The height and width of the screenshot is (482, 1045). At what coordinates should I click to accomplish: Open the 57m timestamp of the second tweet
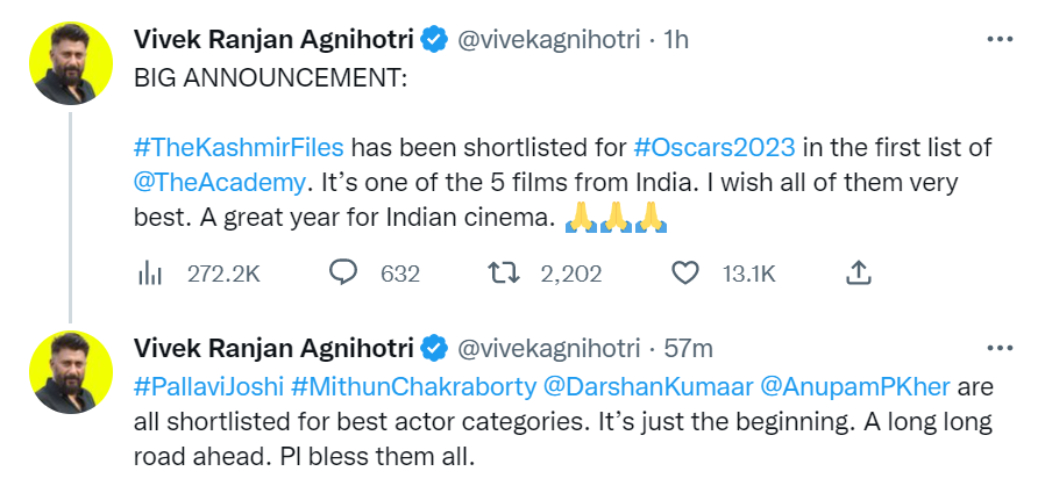click(x=688, y=348)
